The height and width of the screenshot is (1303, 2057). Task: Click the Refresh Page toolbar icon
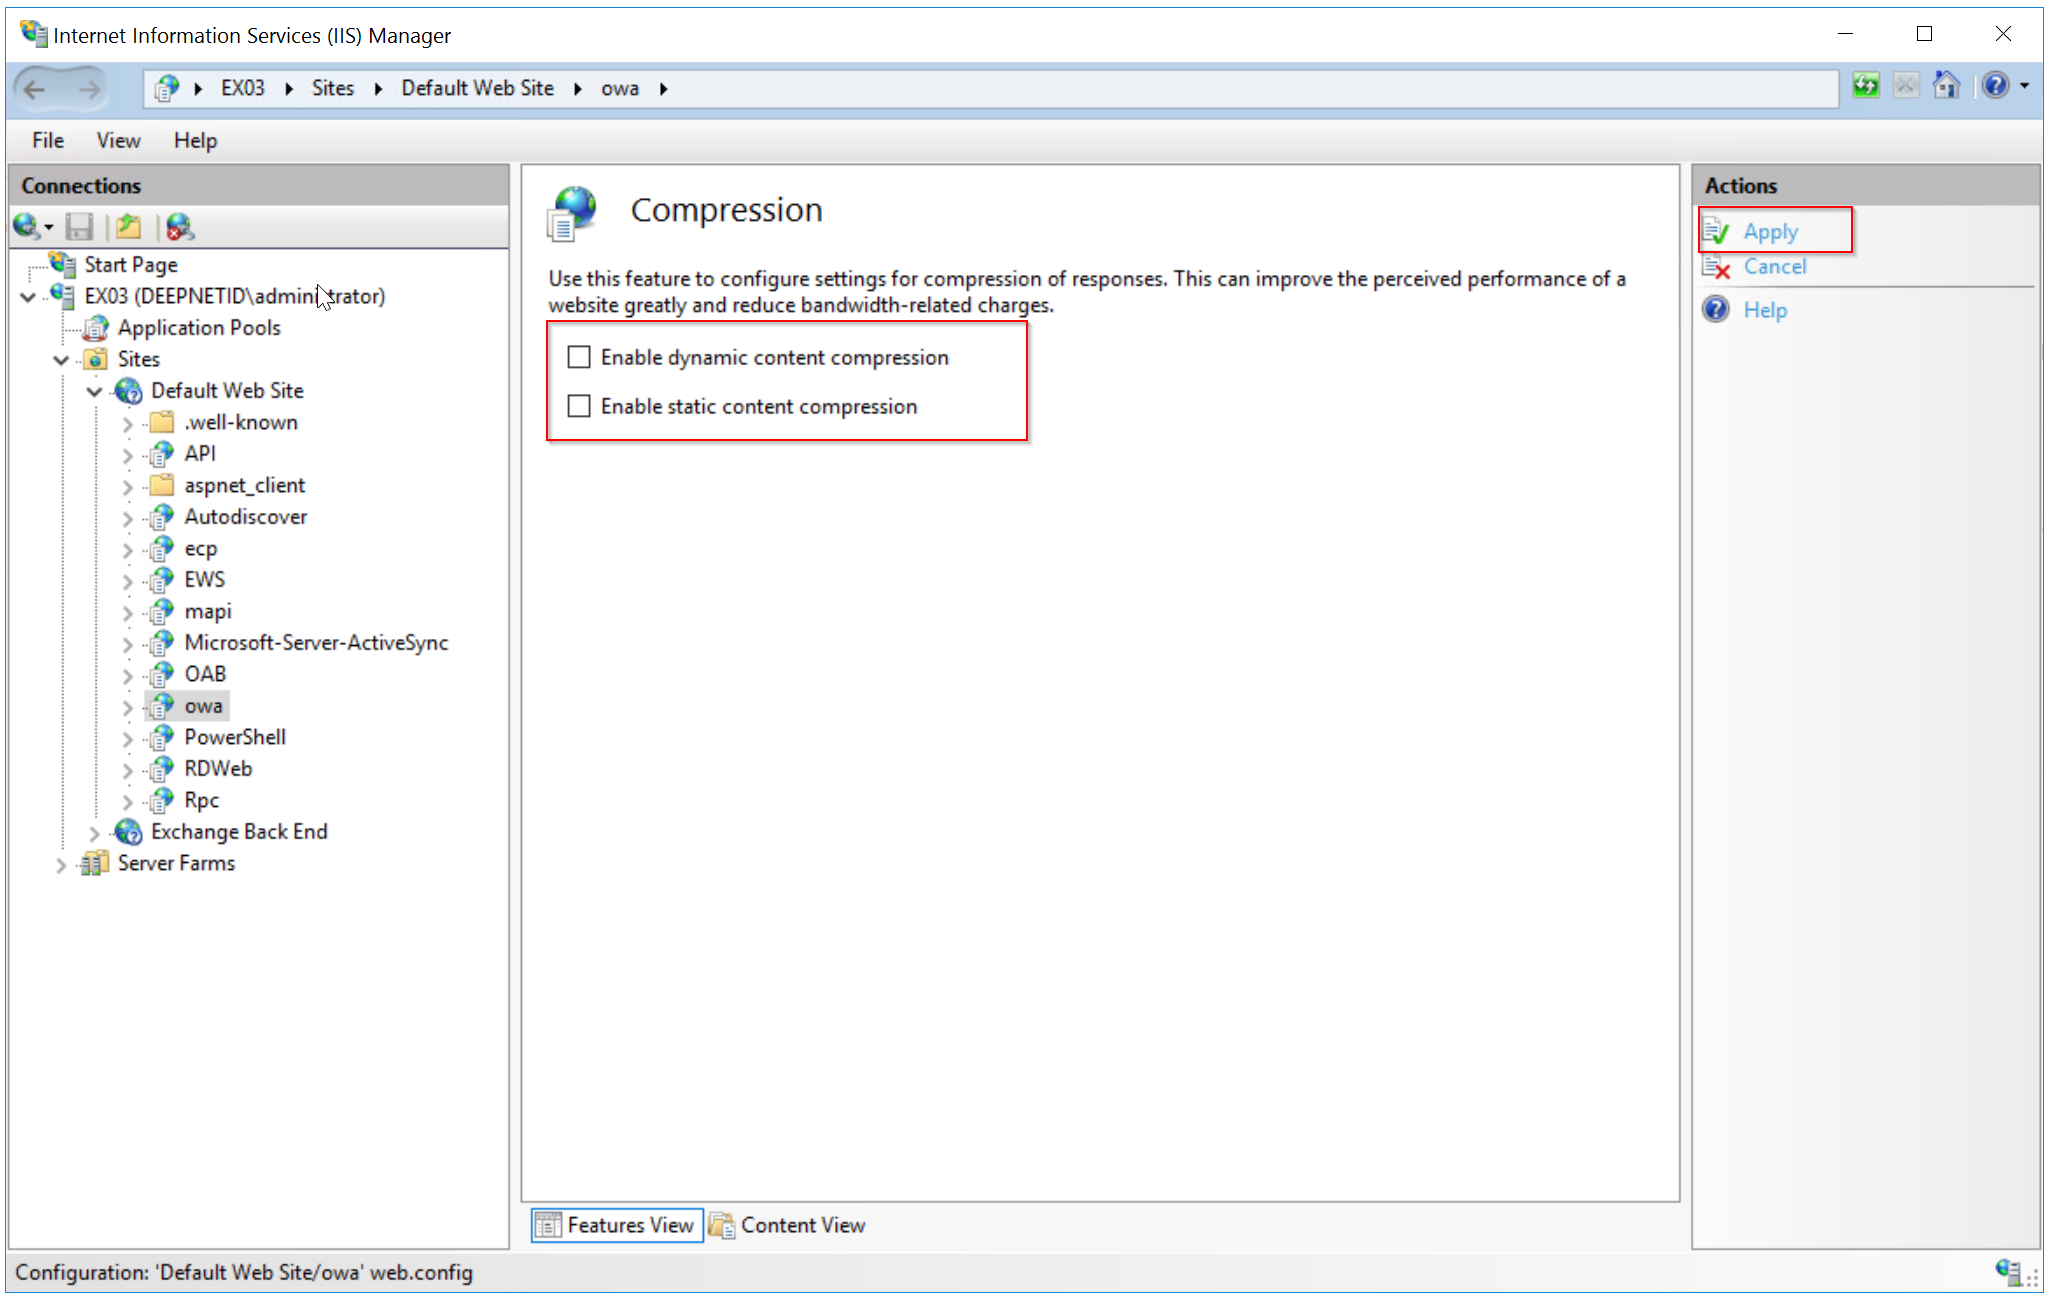point(1866,86)
